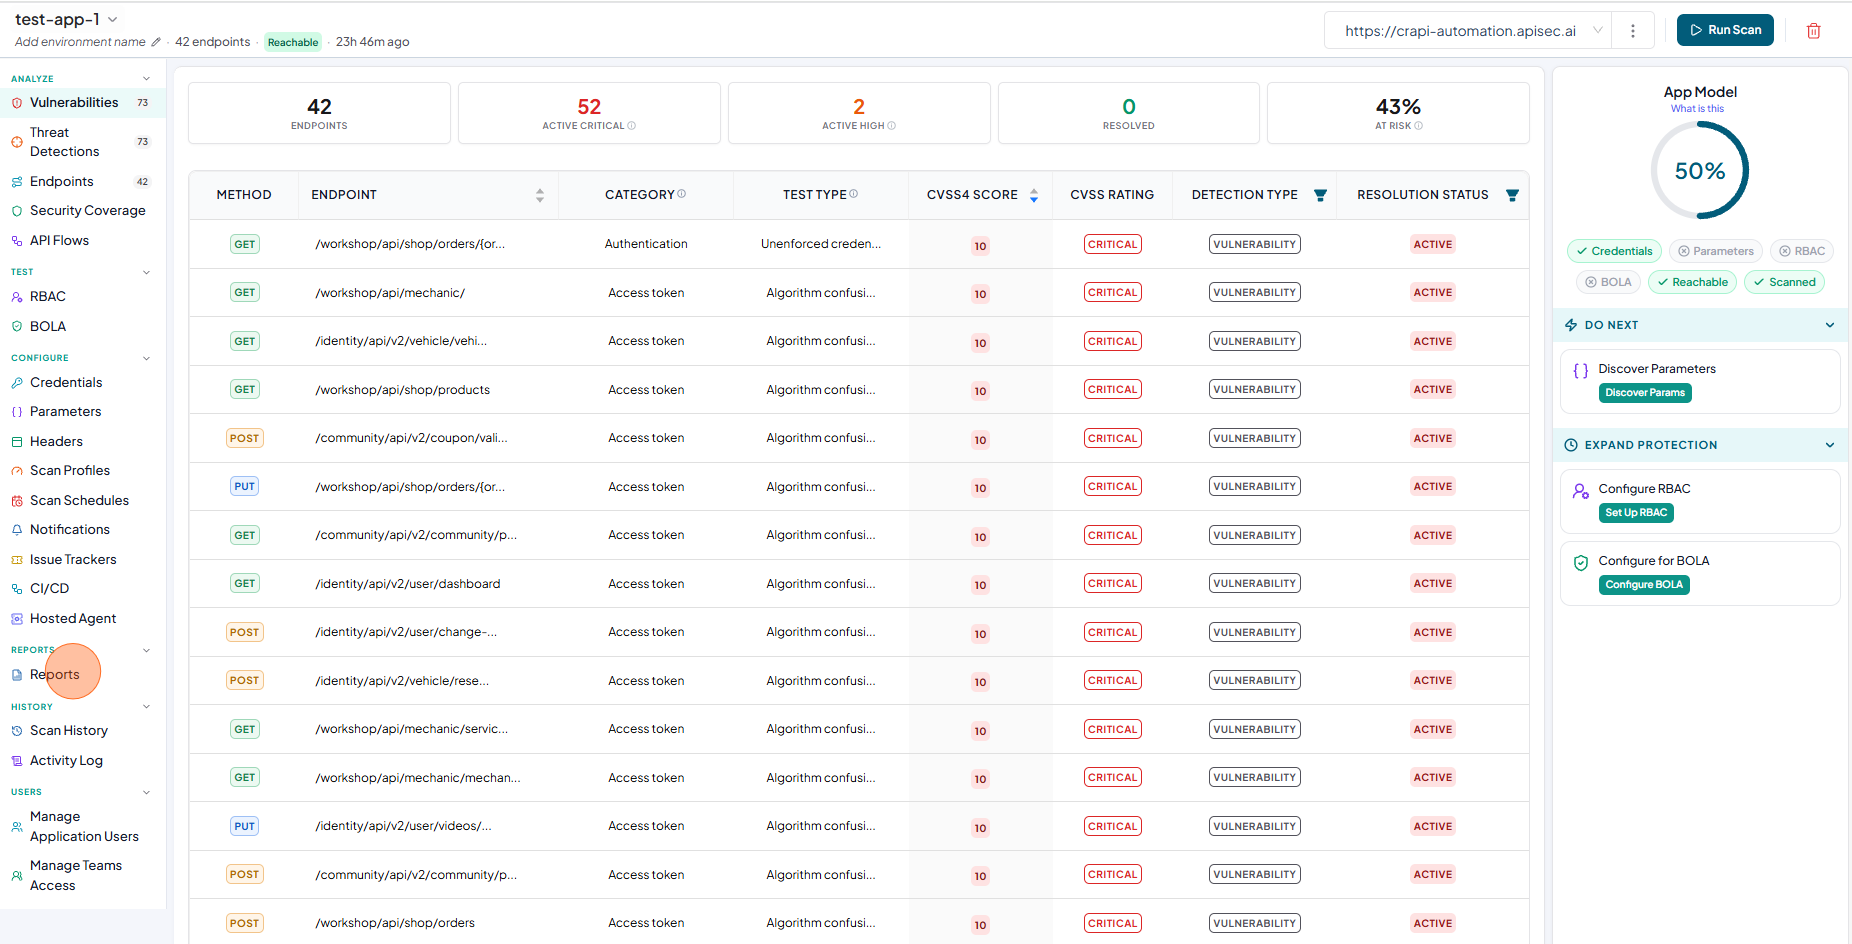Click the red delete trash icon
This screenshot has width=1852, height=944.
1813,31
